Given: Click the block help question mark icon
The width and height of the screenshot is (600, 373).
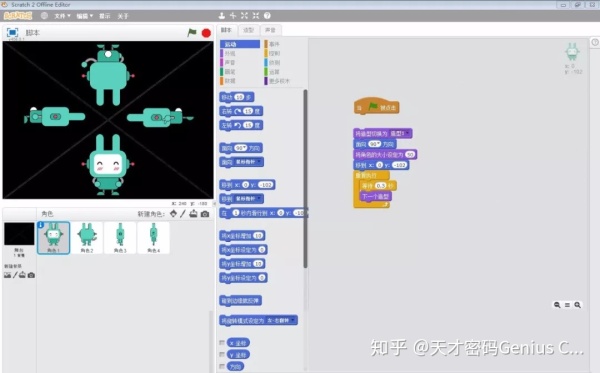Looking at the screenshot, I should tap(267, 16).
